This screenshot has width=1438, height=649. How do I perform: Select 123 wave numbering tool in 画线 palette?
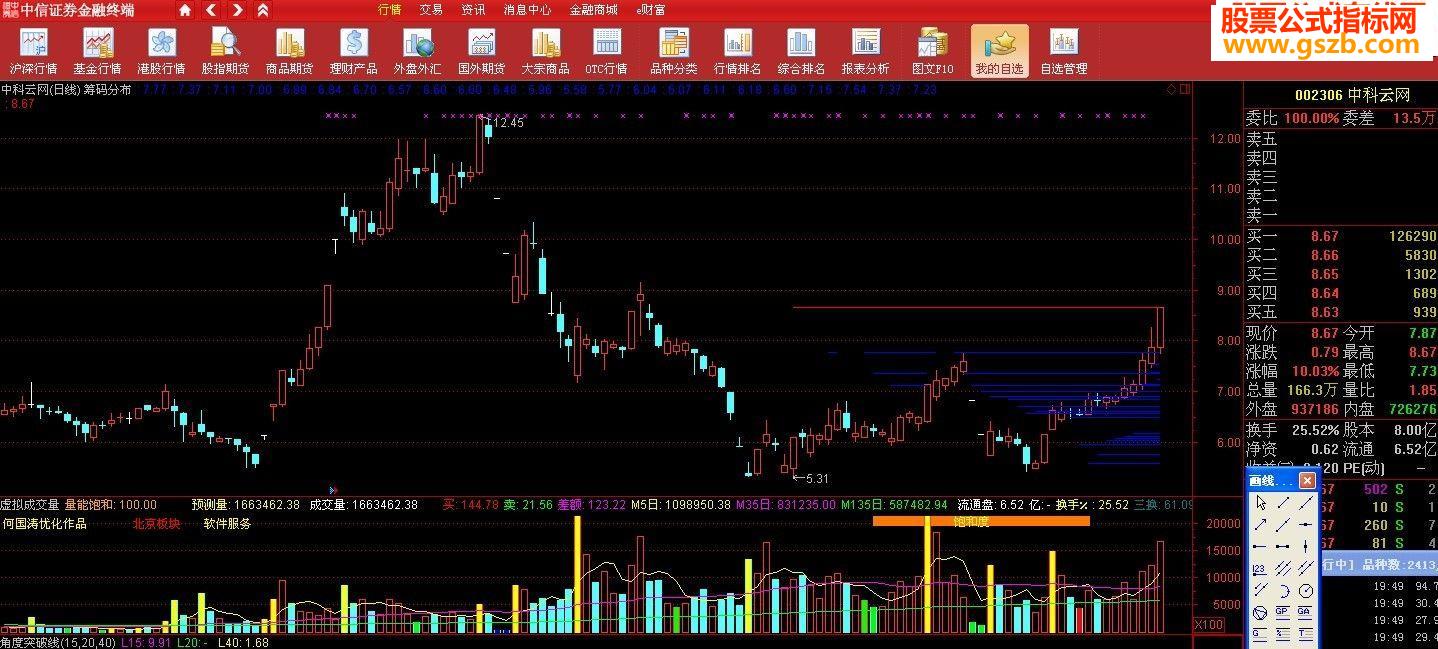coord(1260,569)
